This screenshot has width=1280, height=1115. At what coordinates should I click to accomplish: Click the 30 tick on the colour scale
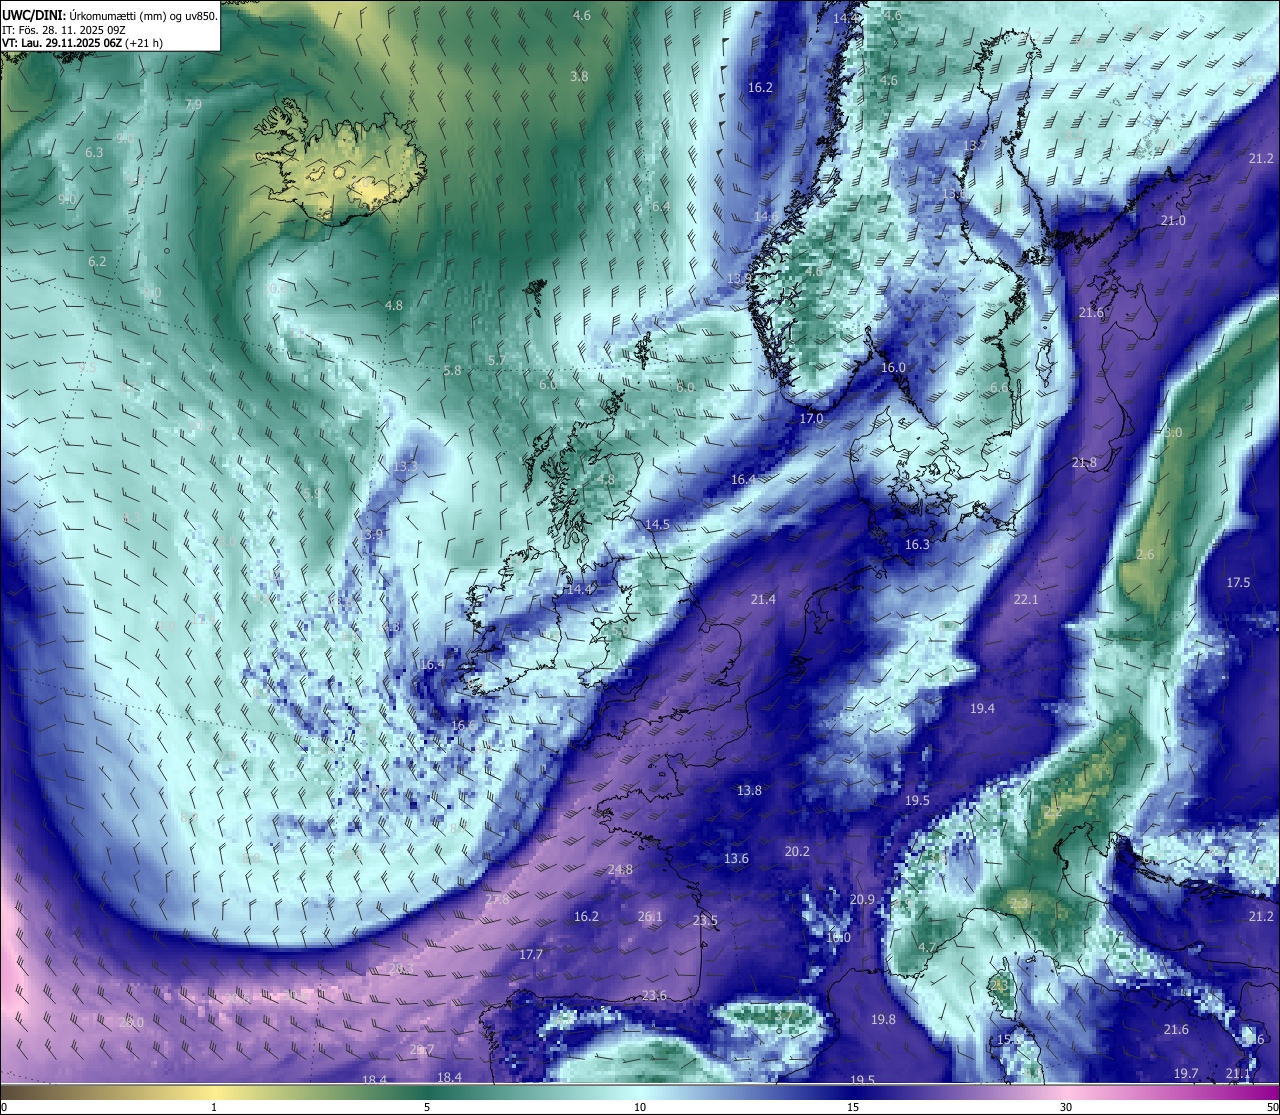(1066, 1107)
